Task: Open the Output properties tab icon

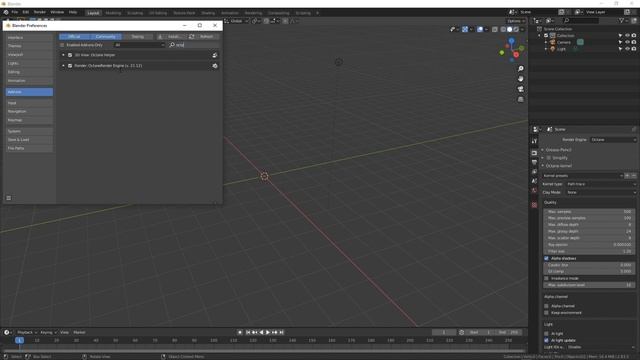Action: [x=534, y=162]
